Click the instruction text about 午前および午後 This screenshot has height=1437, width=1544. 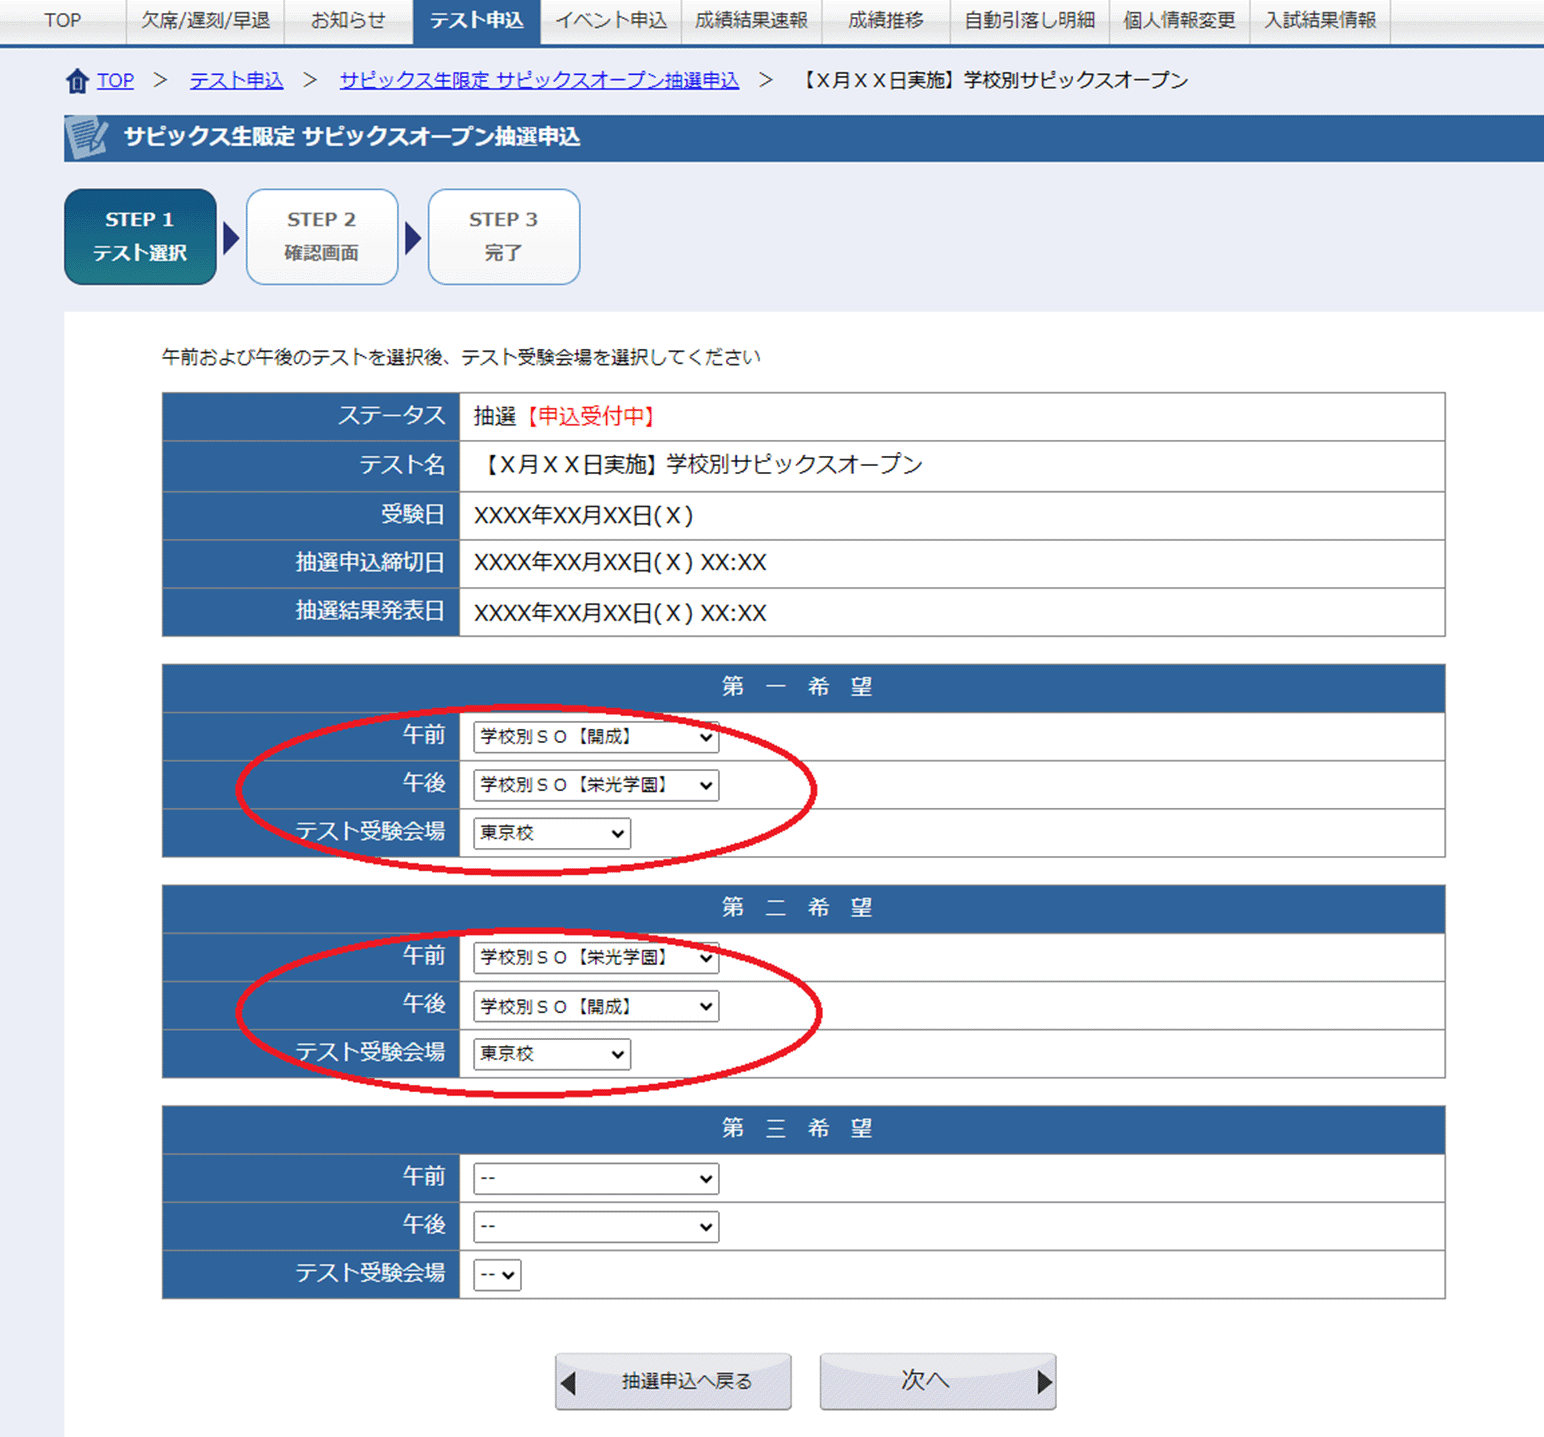[461, 357]
